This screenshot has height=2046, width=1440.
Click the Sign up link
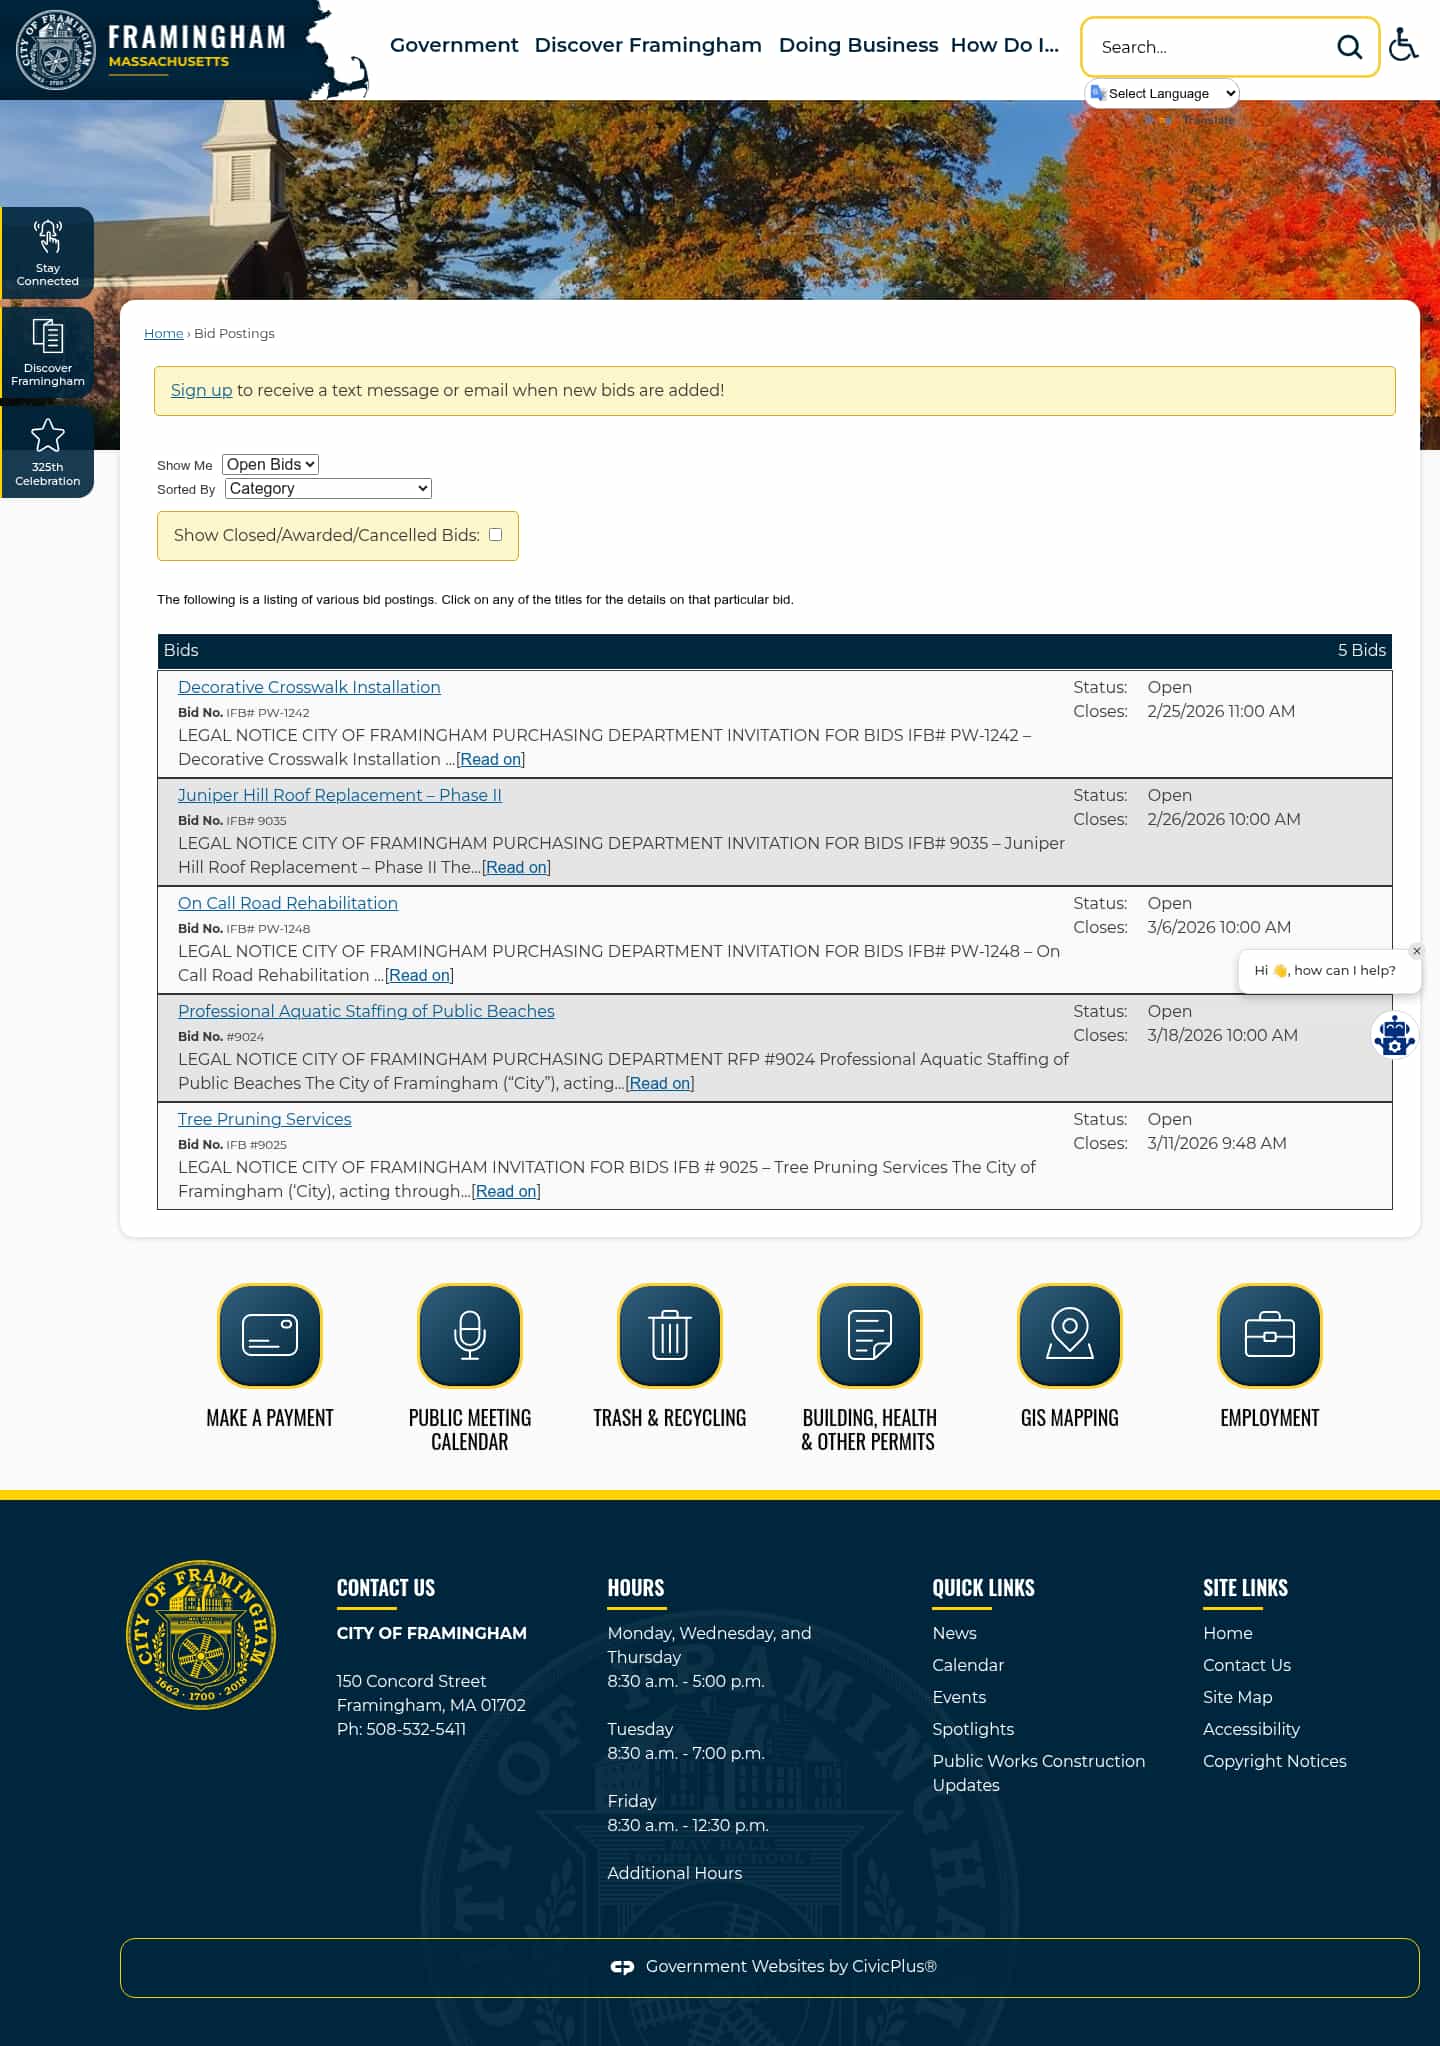(201, 390)
